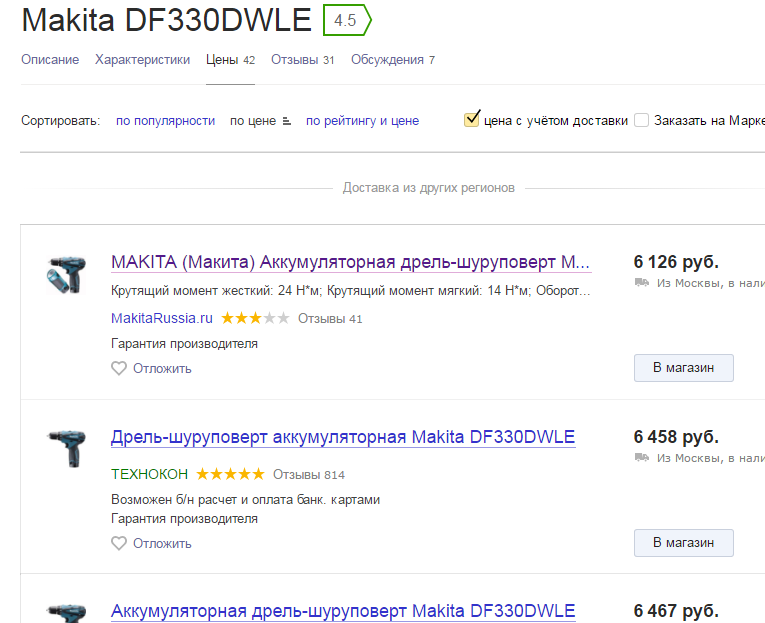Viewport: 765px width, 623px height.
Task: Click the 6 458 руб. price
Action: [x=676, y=437]
